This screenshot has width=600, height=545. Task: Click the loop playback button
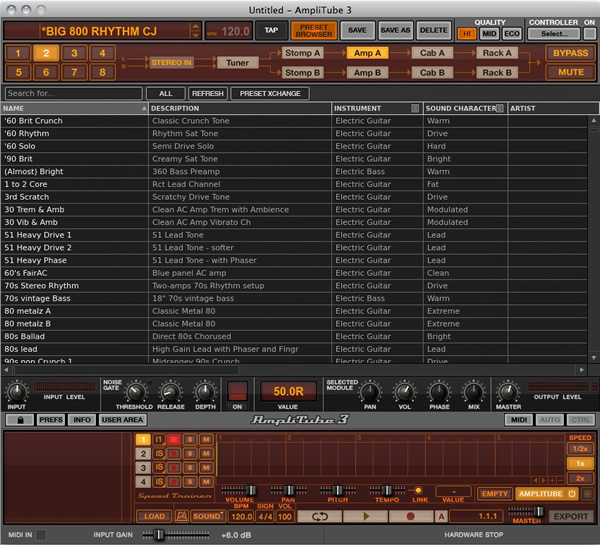click(320, 516)
